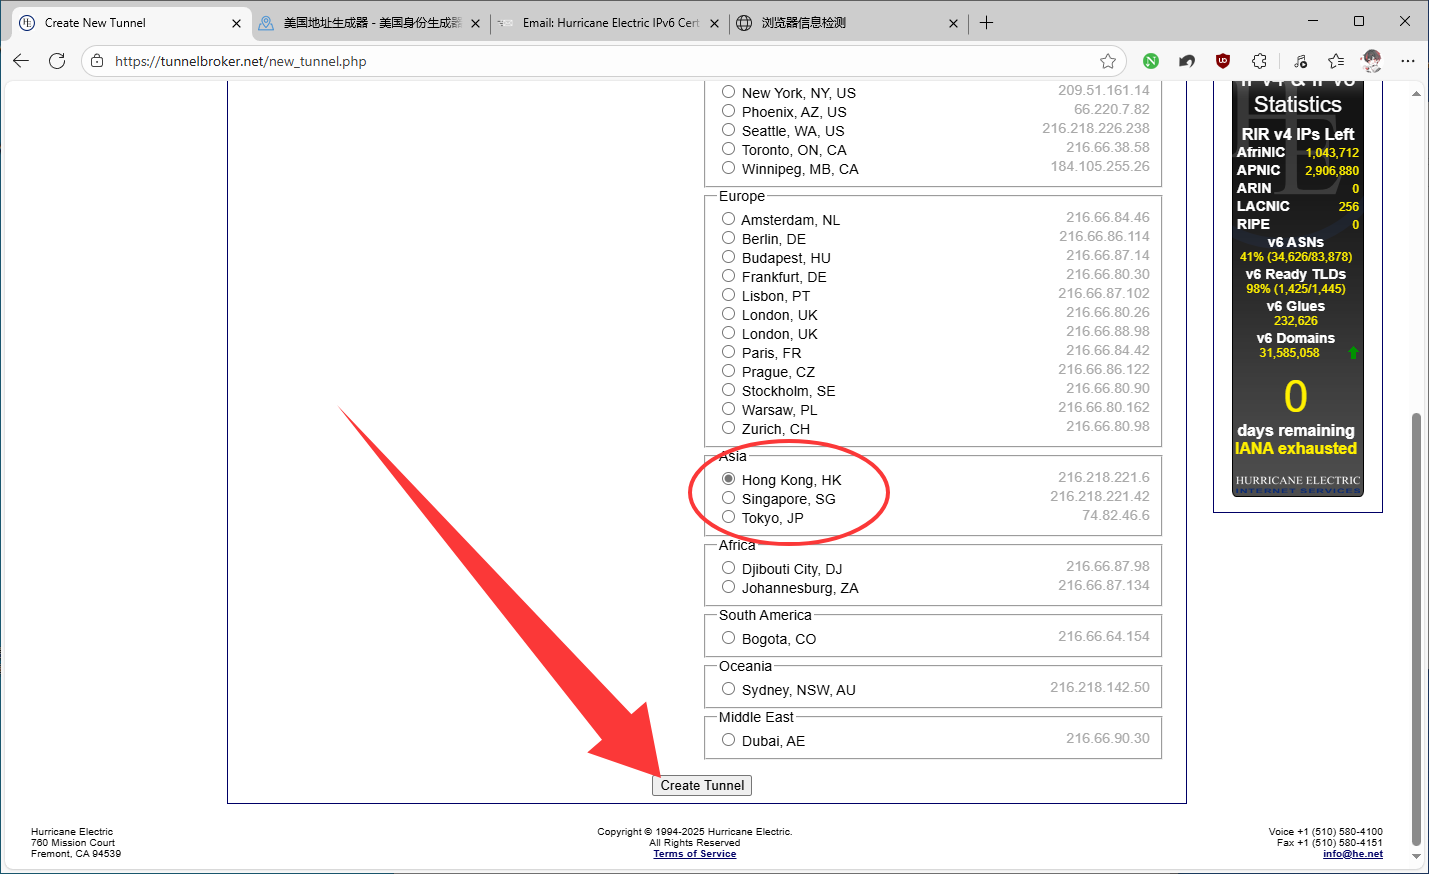Select the Singapore, SG radio button
1429x874 pixels.
(x=728, y=498)
